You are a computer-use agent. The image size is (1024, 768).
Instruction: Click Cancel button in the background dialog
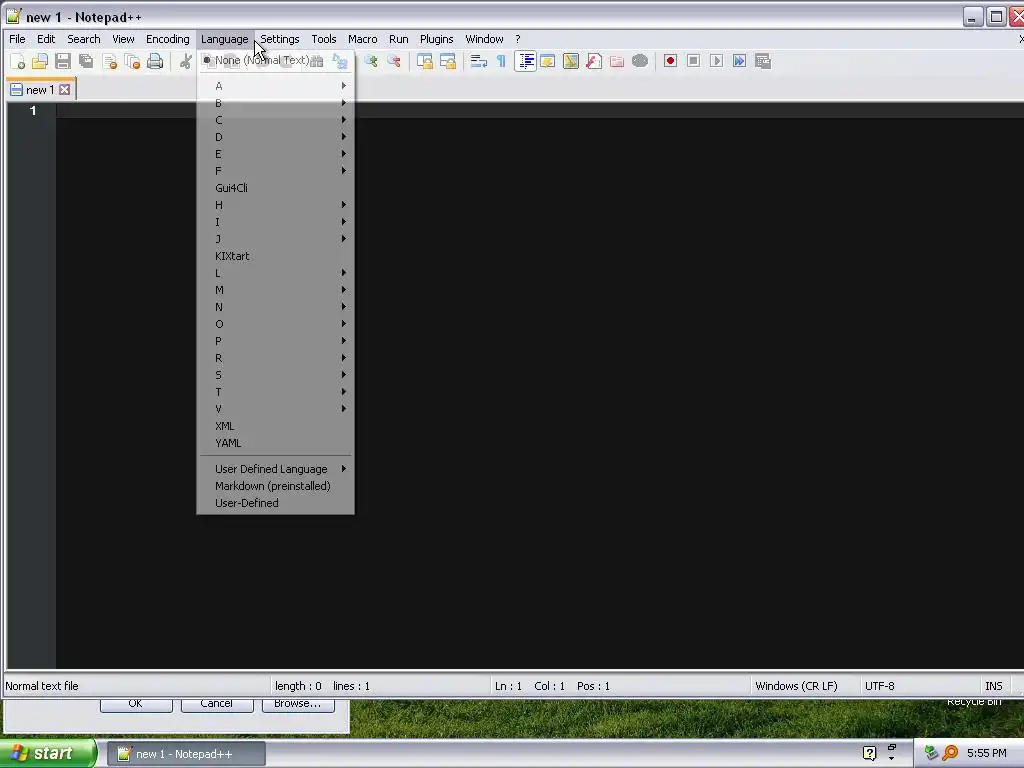click(217, 705)
